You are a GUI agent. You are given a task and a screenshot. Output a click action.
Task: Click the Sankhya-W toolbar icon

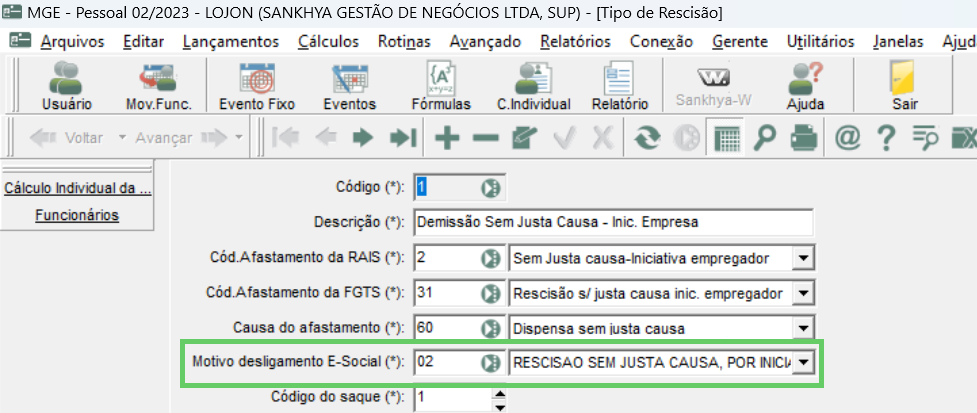point(713,85)
